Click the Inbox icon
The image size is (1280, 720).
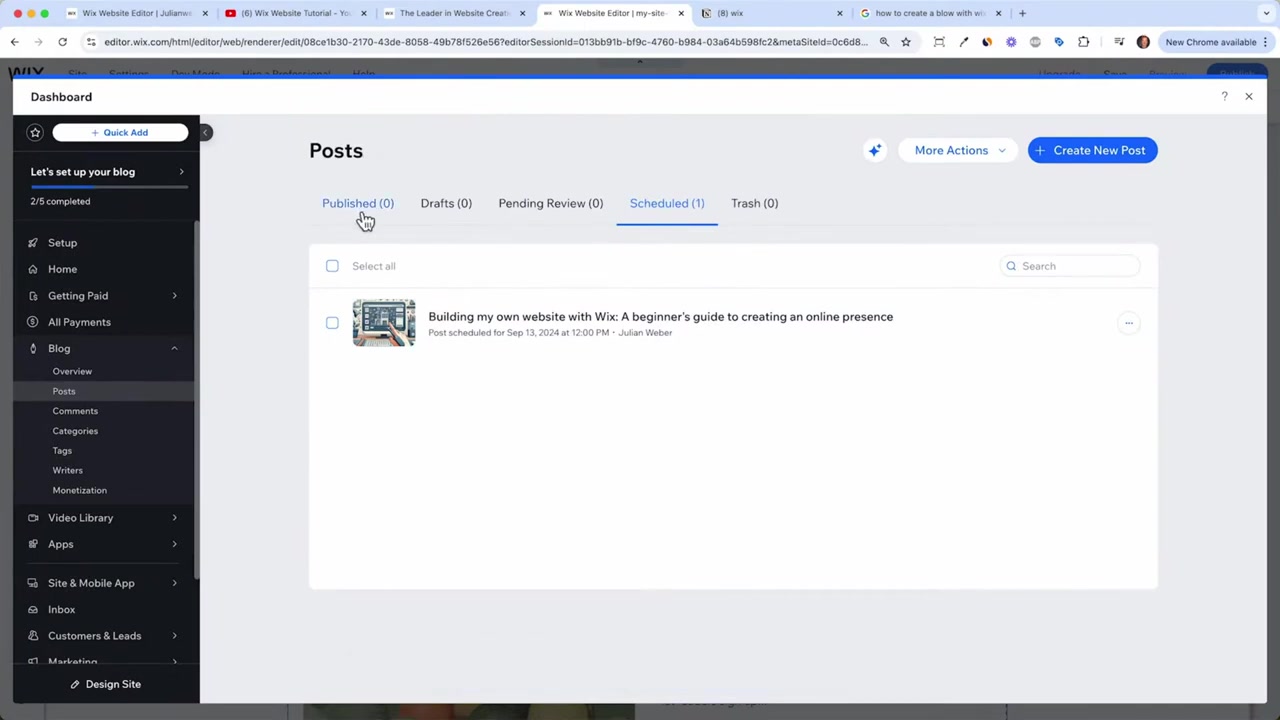33,609
